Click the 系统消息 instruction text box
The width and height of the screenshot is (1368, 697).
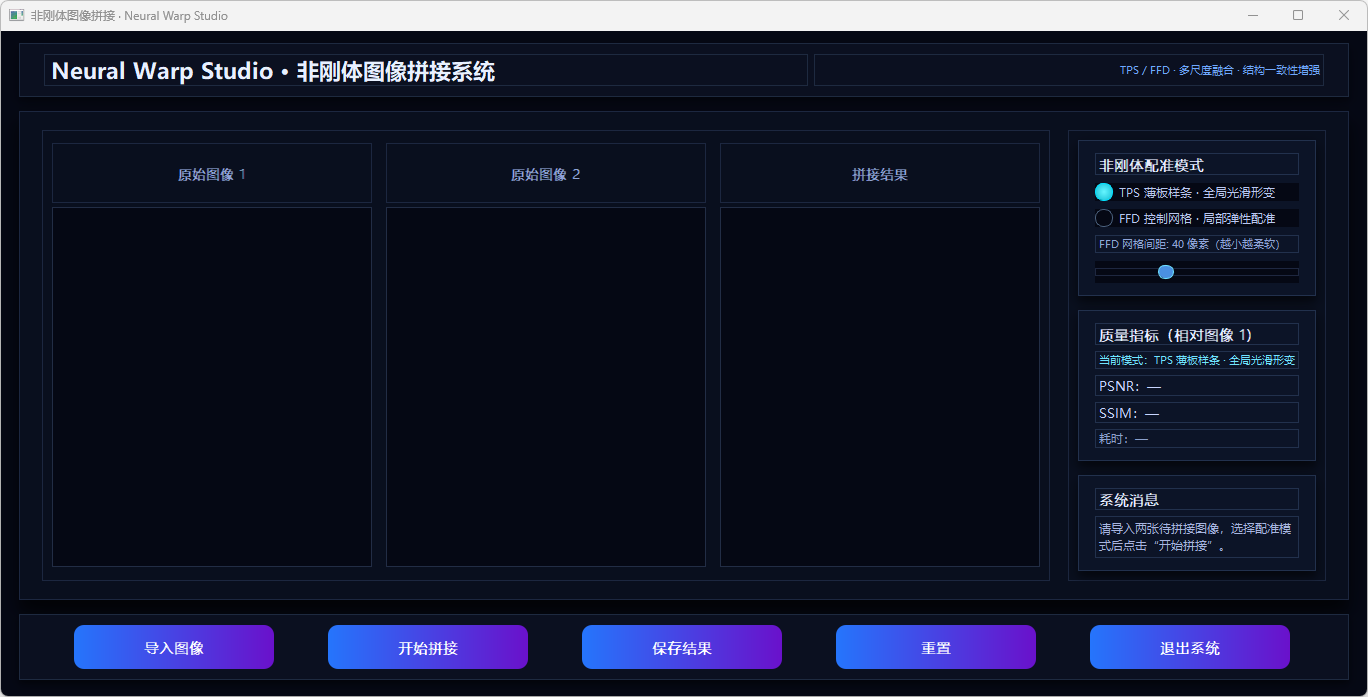tap(1196, 537)
